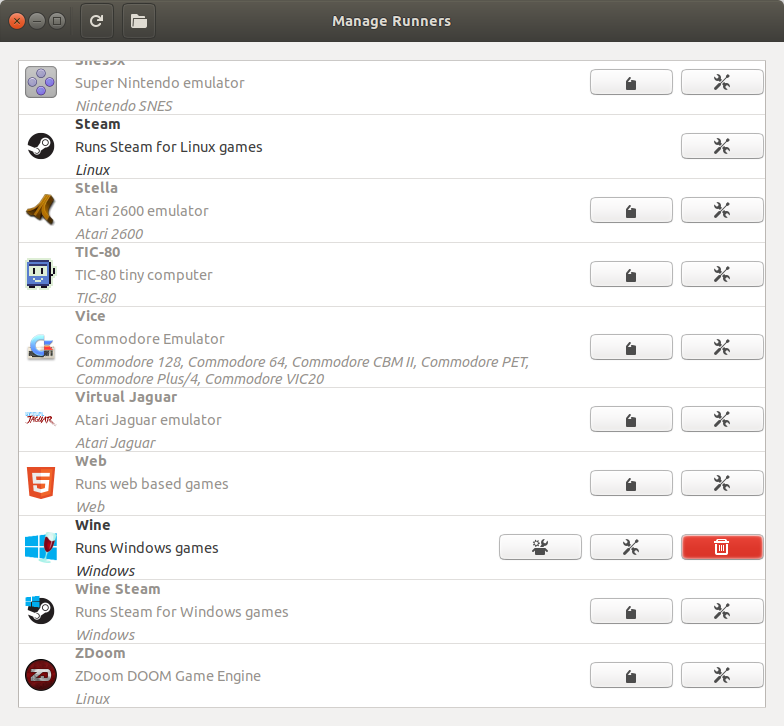
Task: Select the 'ZDoom DOOM Game Engine' description
Action: pyautogui.click(x=168, y=676)
